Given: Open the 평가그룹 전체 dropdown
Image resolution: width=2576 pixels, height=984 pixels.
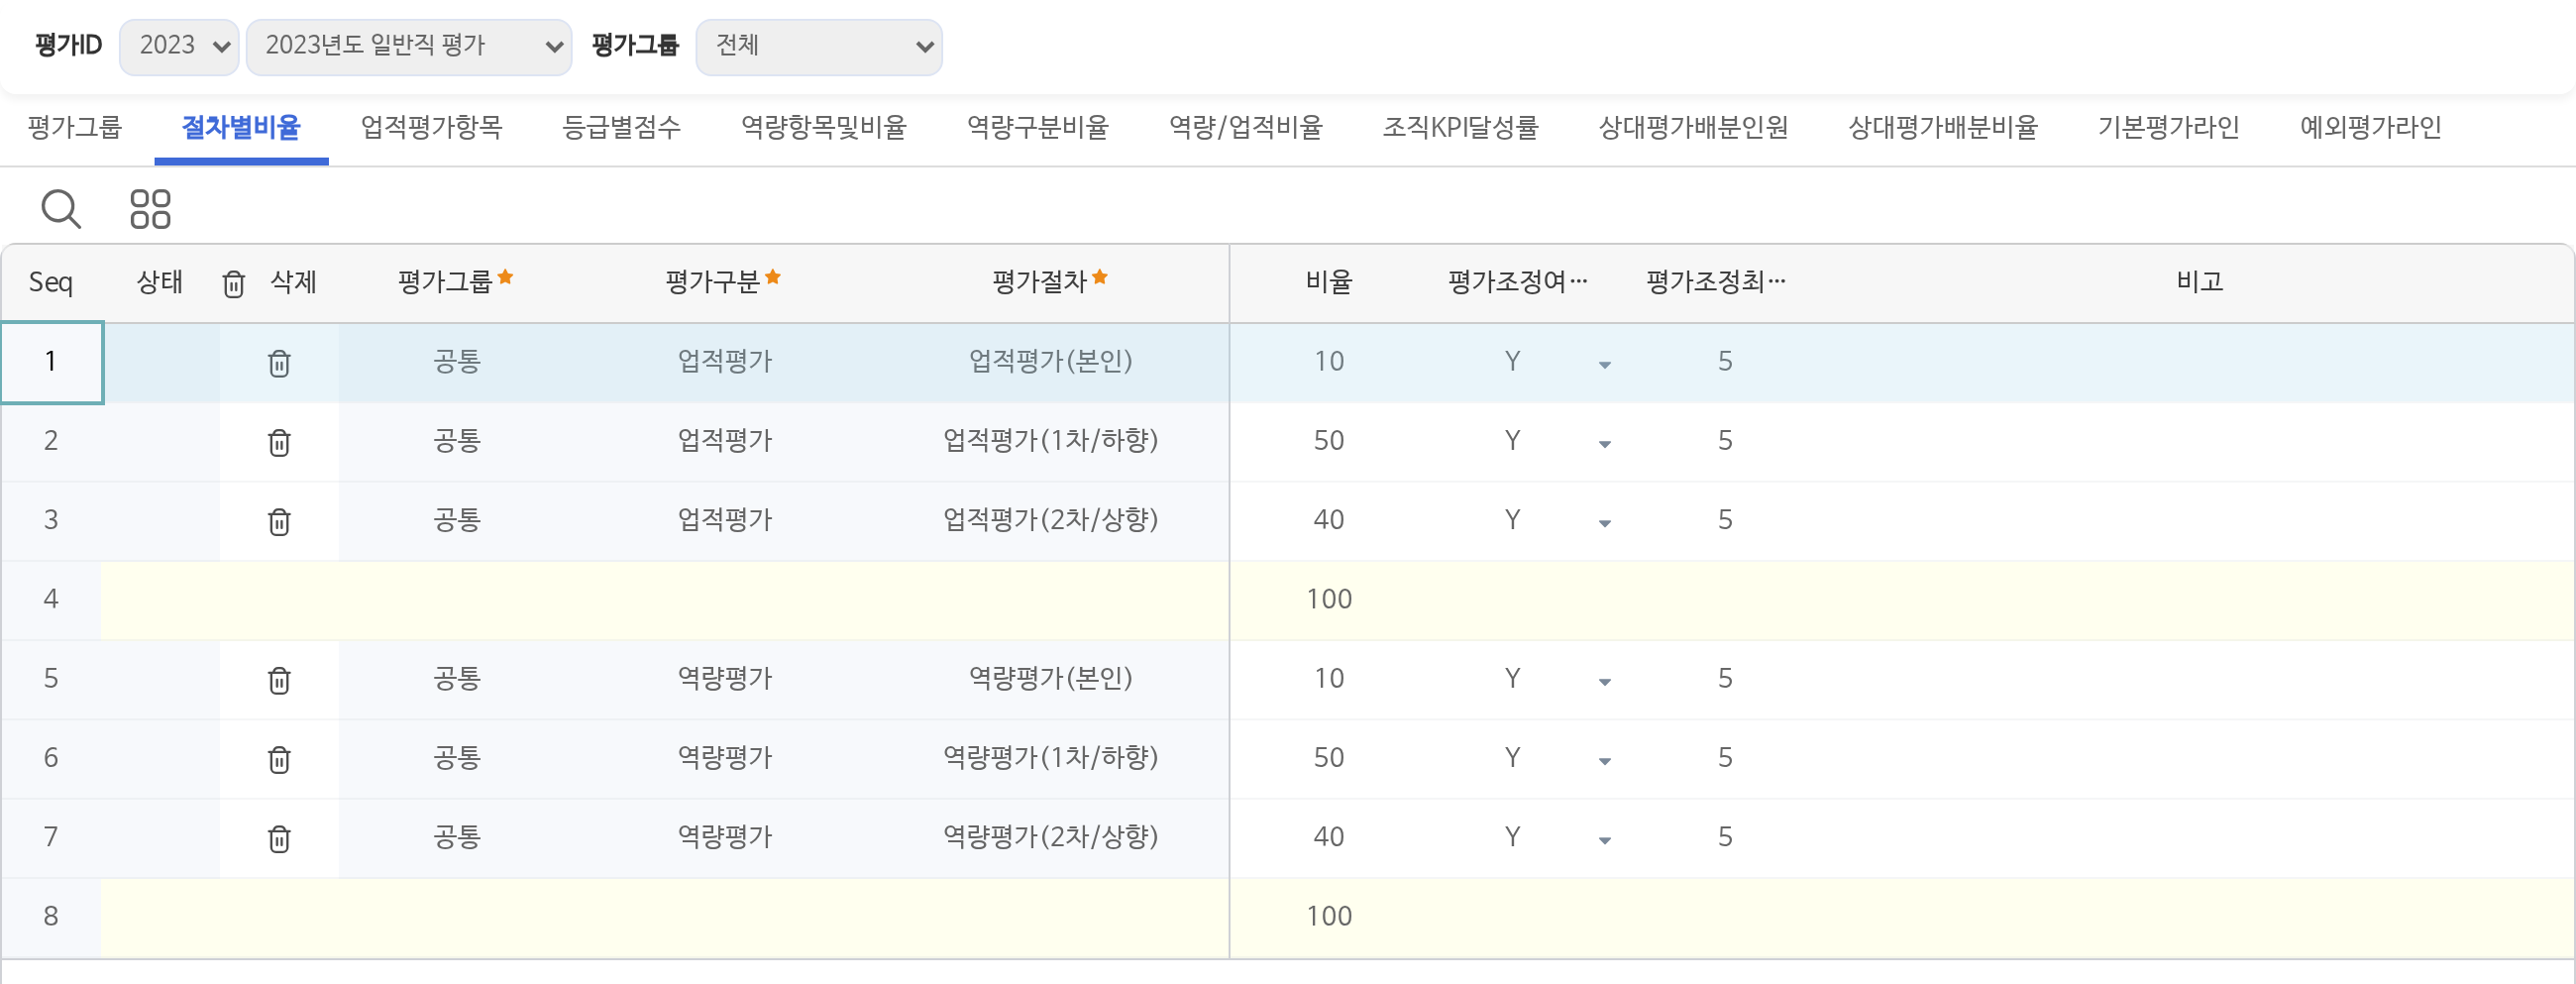Looking at the screenshot, I should pos(819,46).
